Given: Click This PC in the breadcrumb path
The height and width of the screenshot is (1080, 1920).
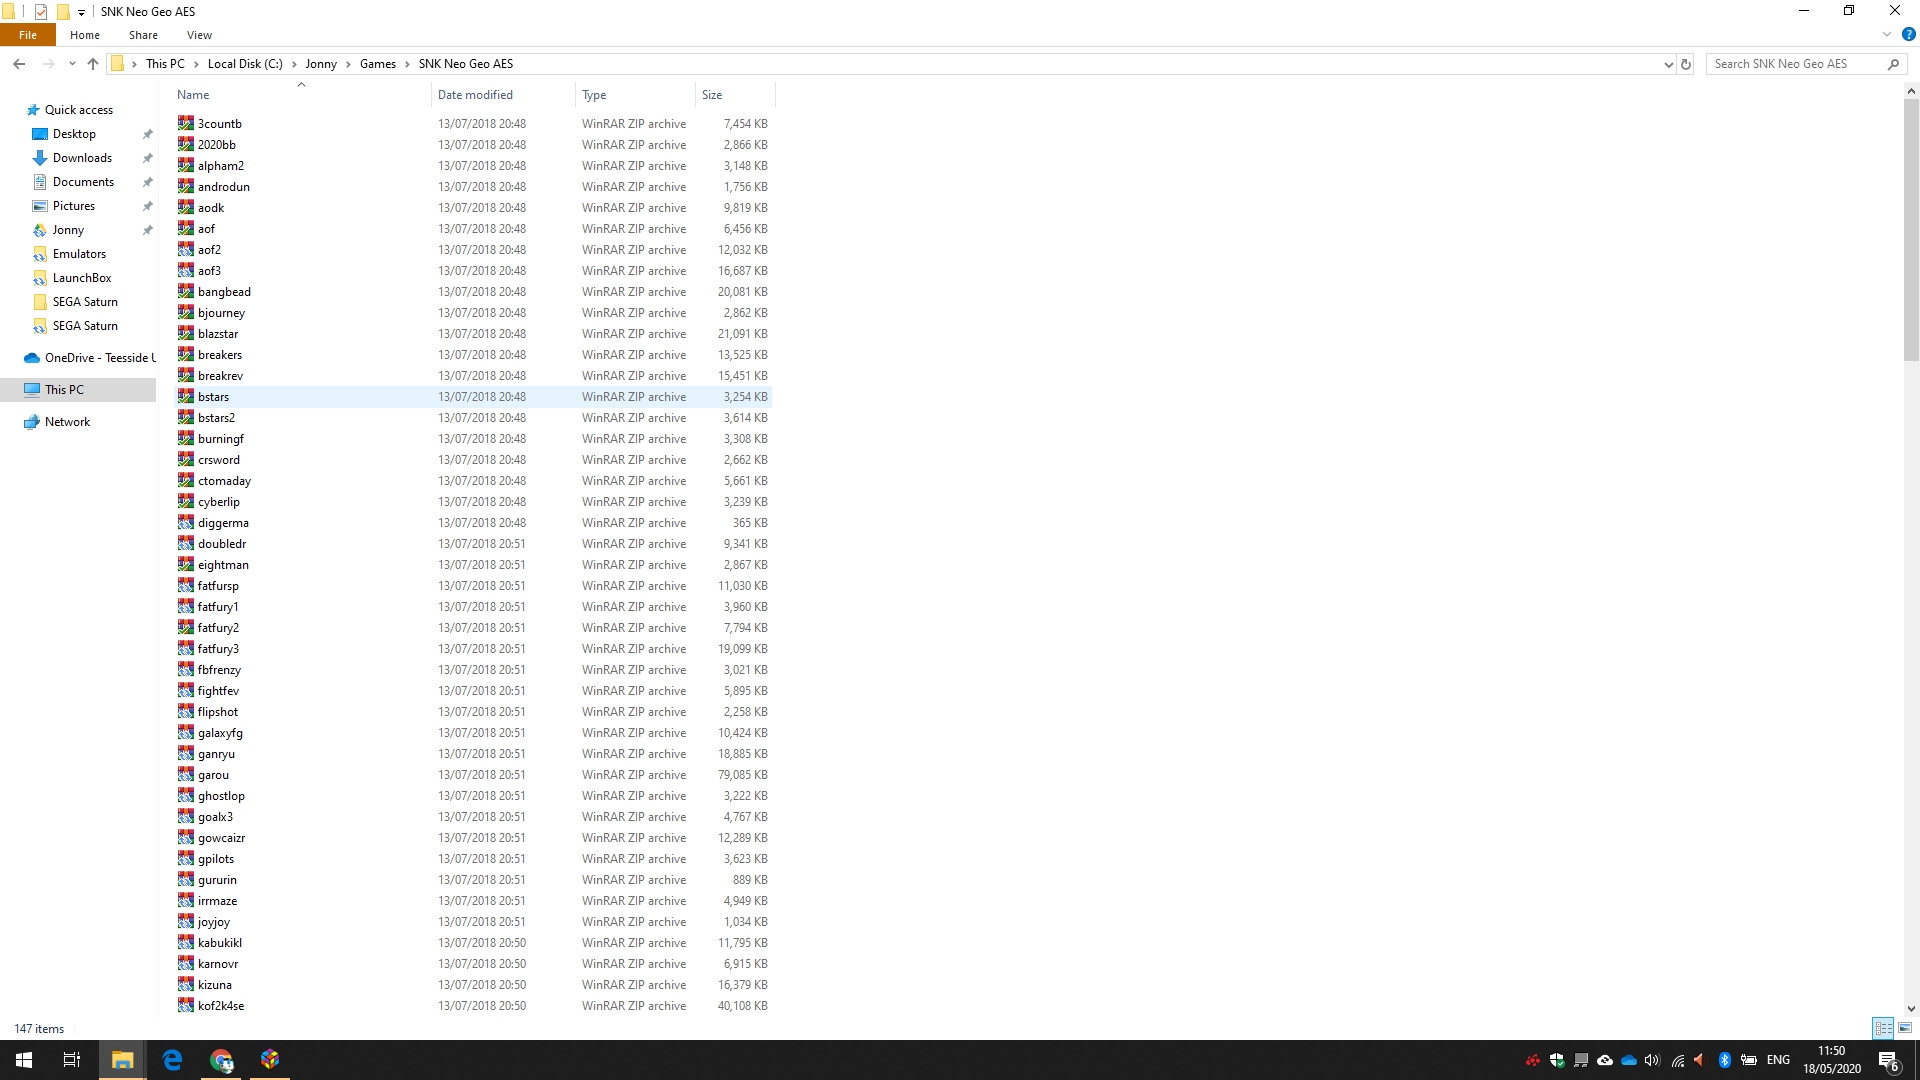Looking at the screenshot, I should point(165,64).
